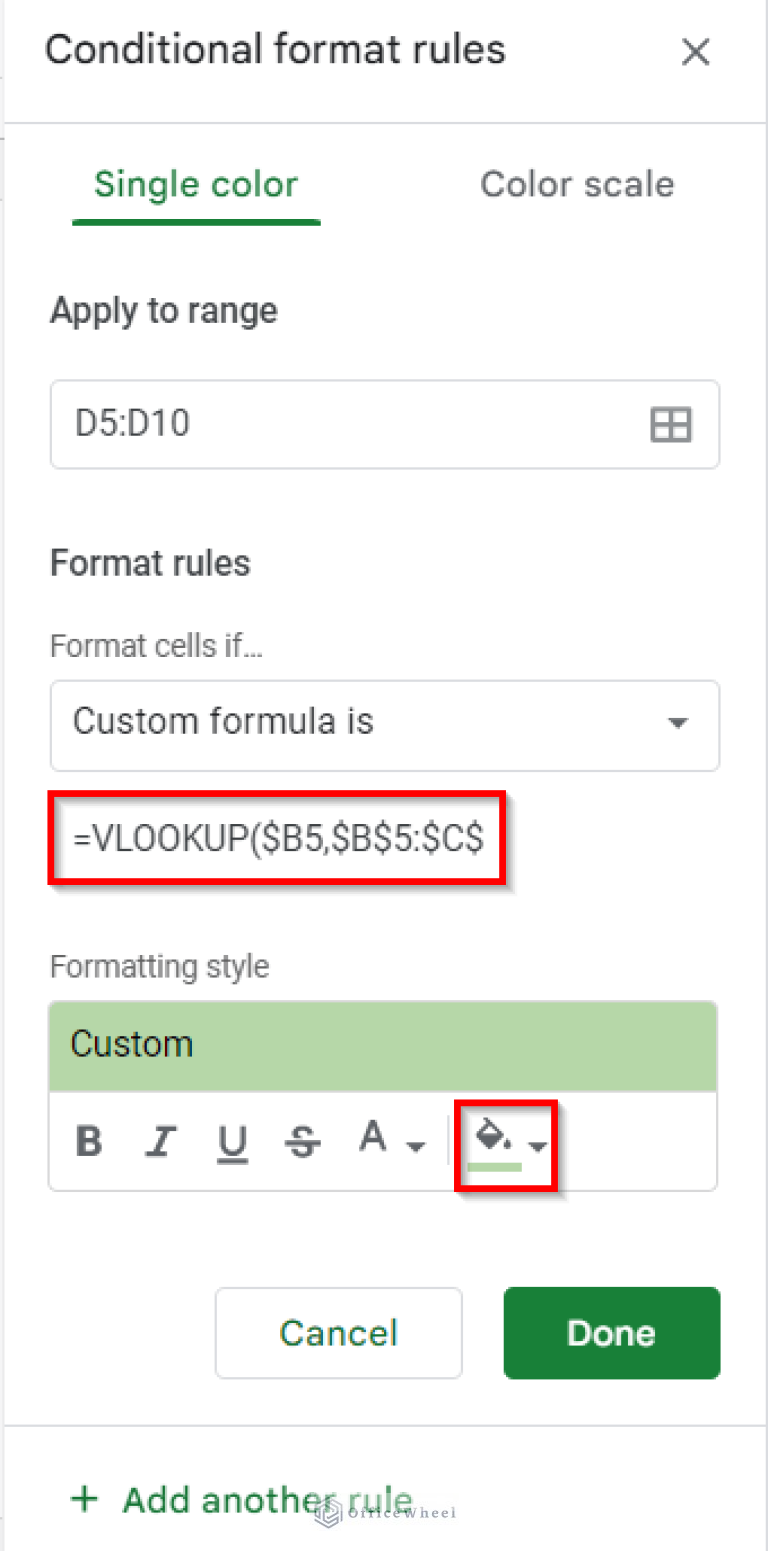Select the fill color bucket tool
The image size is (768, 1551).
[489, 1135]
